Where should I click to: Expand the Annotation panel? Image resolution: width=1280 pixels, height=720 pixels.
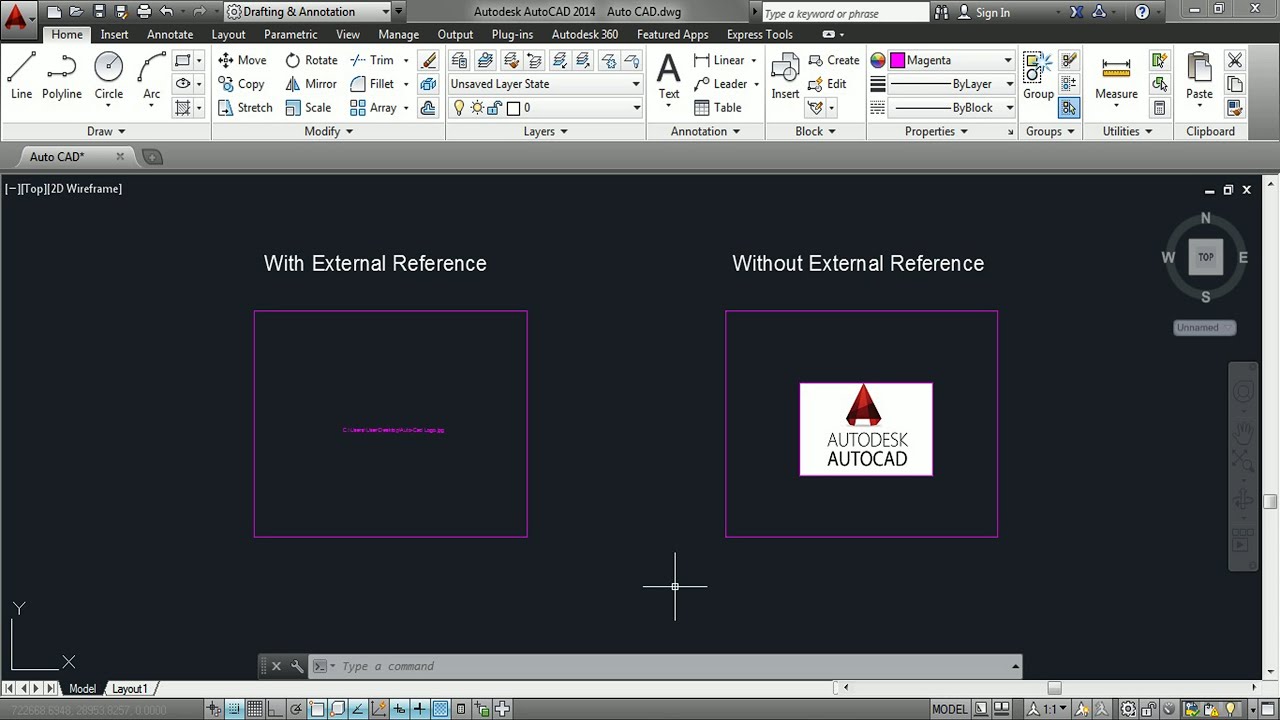pos(706,131)
